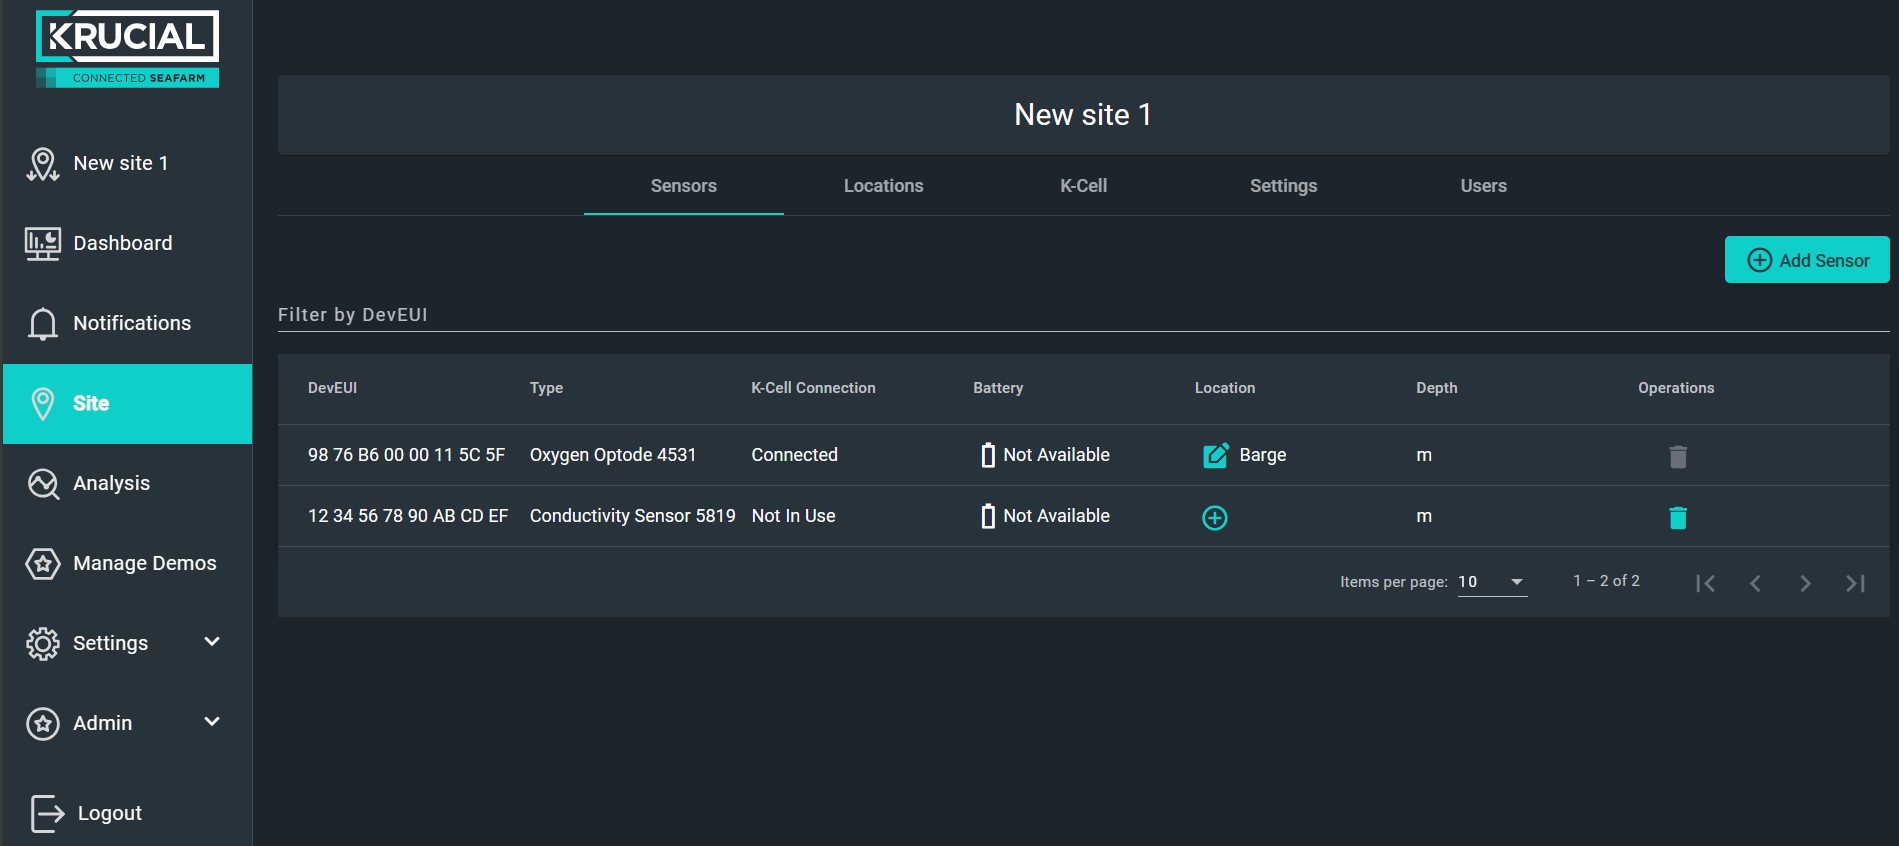
Task: Go to last page of sensors
Action: pyautogui.click(x=1855, y=583)
